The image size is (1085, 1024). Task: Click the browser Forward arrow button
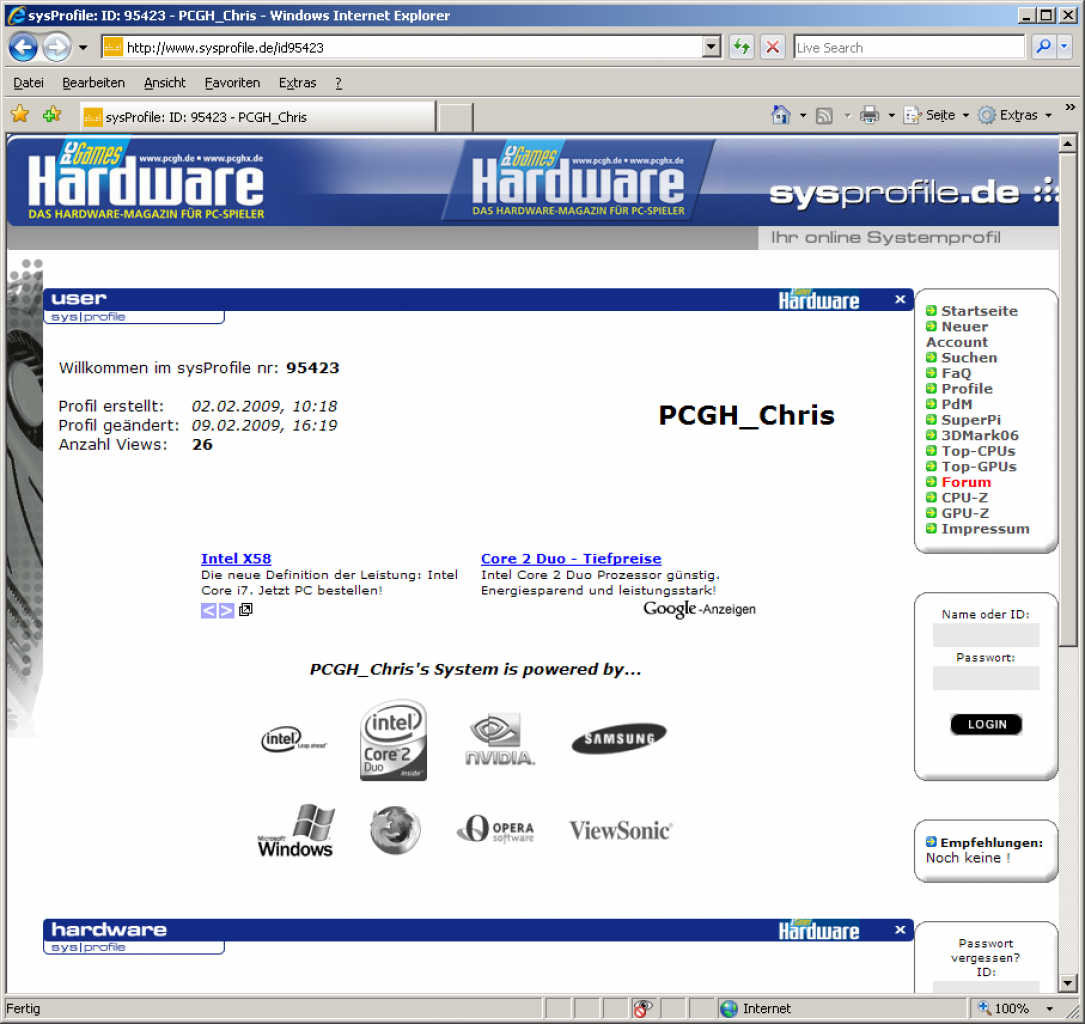[57, 47]
